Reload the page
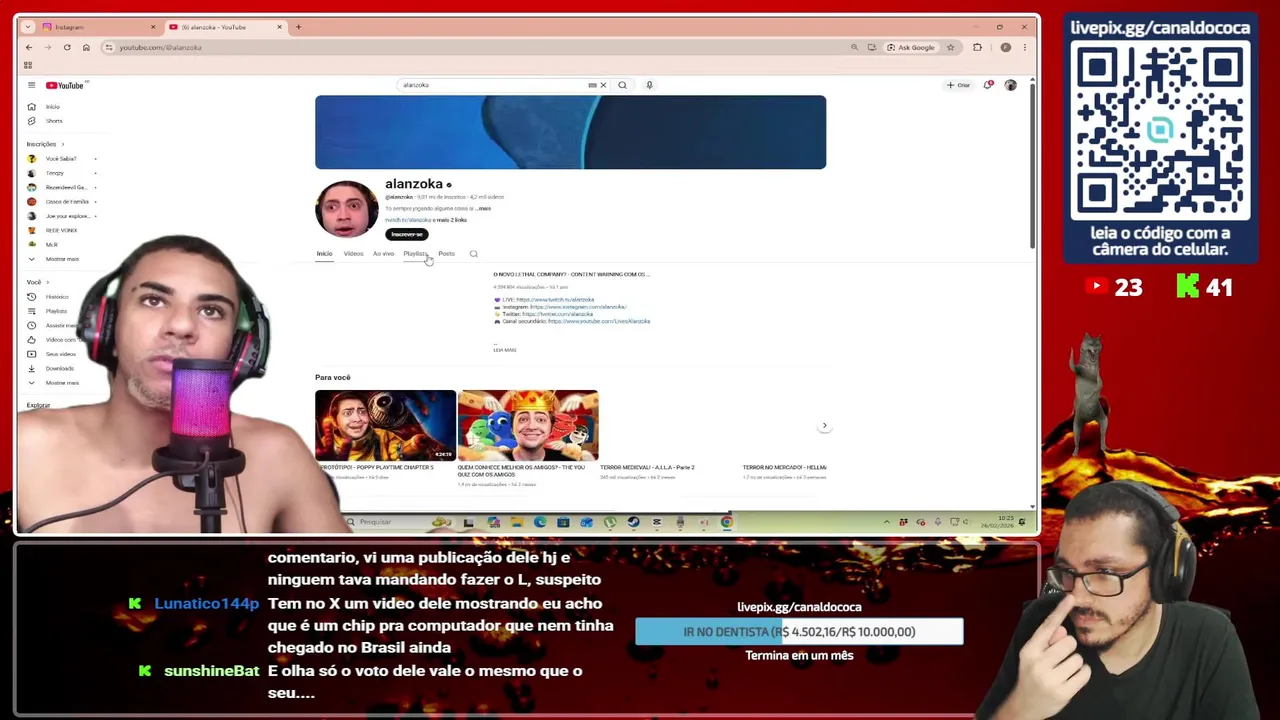This screenshot has width=1280, height=720. coord(67,47)
